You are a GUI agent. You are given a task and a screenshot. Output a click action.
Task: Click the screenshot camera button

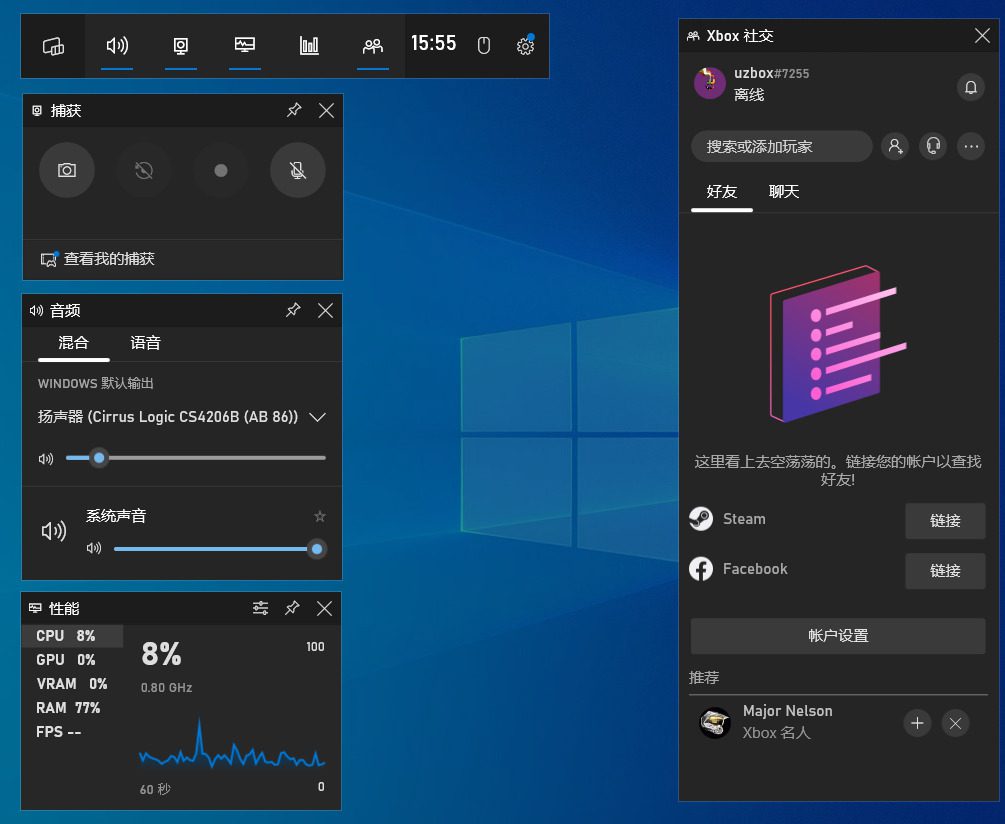pos(67,170)
